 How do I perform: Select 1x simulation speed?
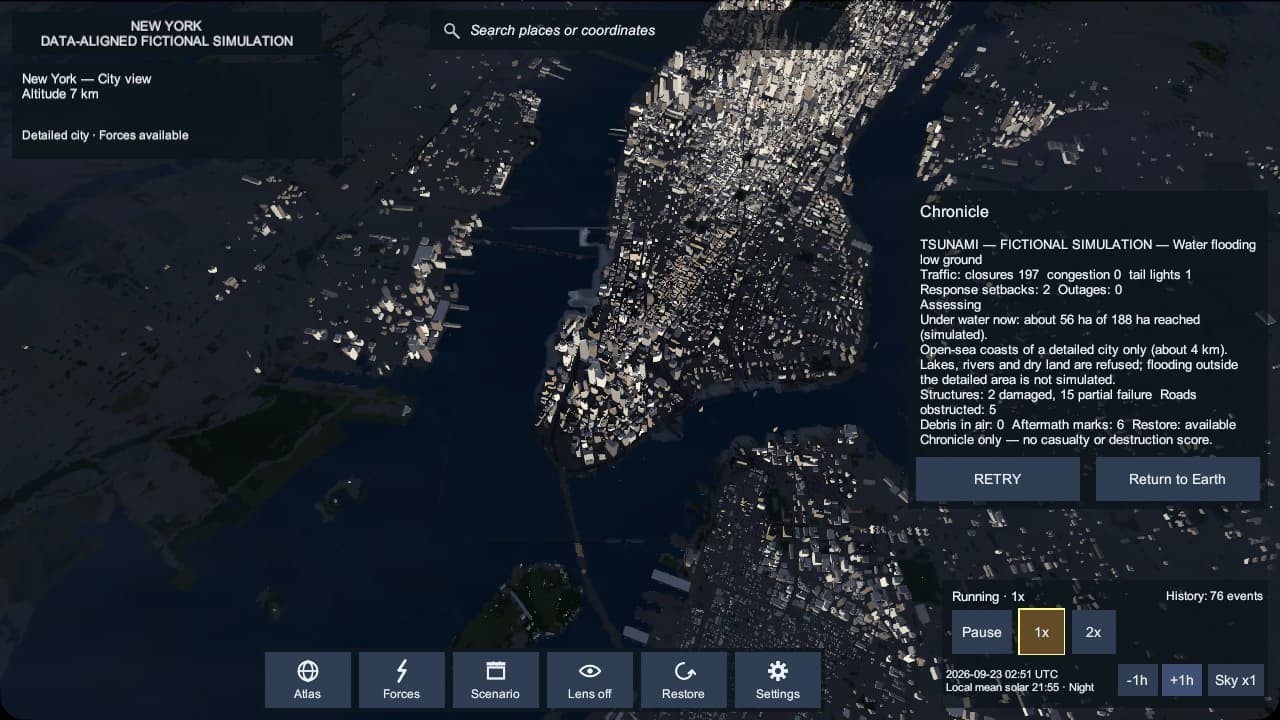click(x=1042, y=632)
